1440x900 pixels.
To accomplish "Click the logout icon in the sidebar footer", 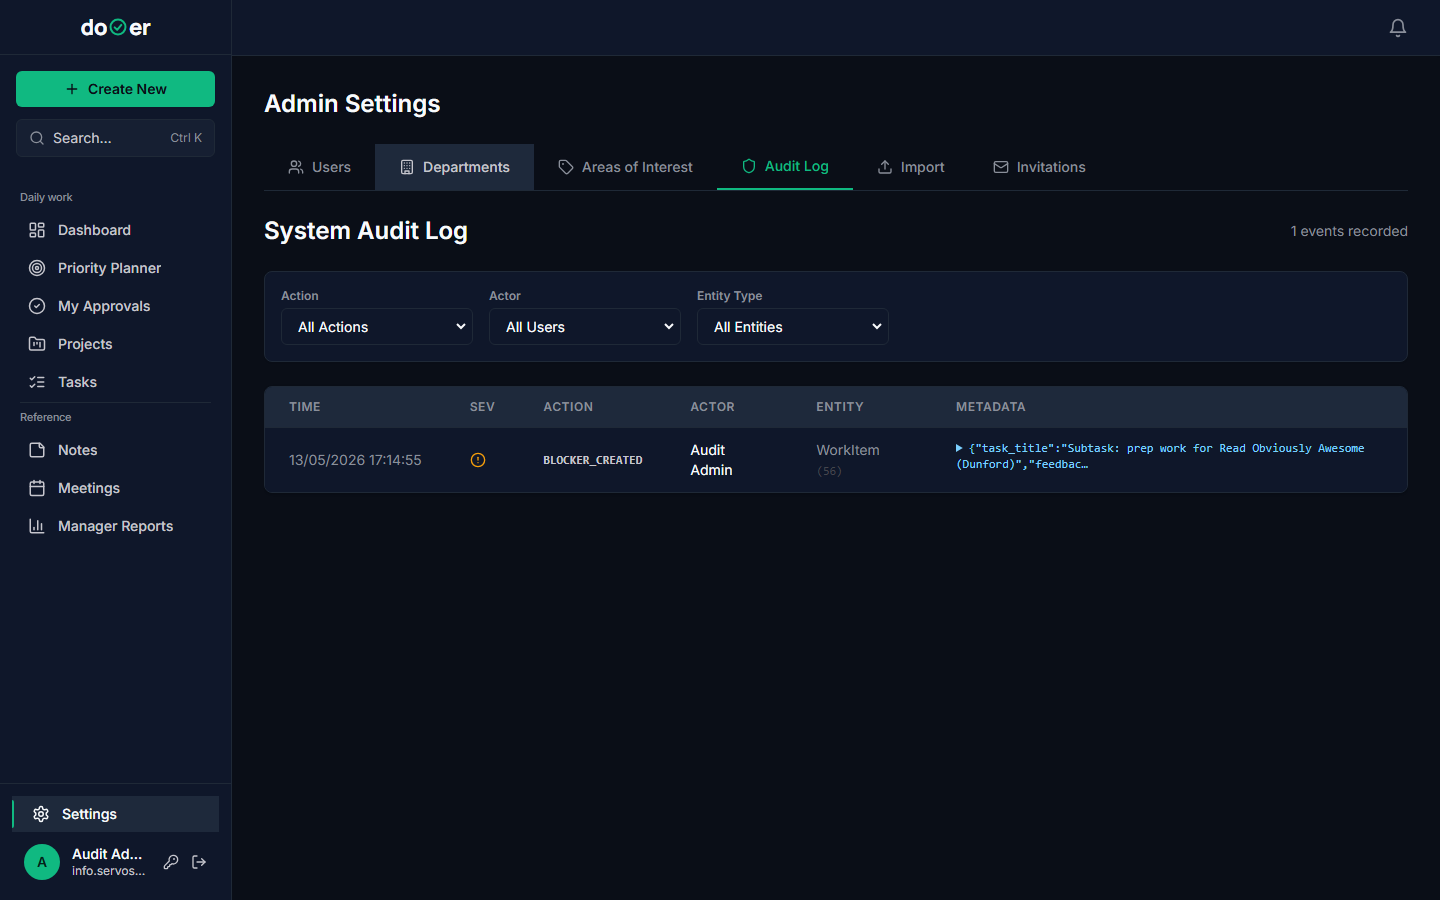I will click(x=199, y=862).
